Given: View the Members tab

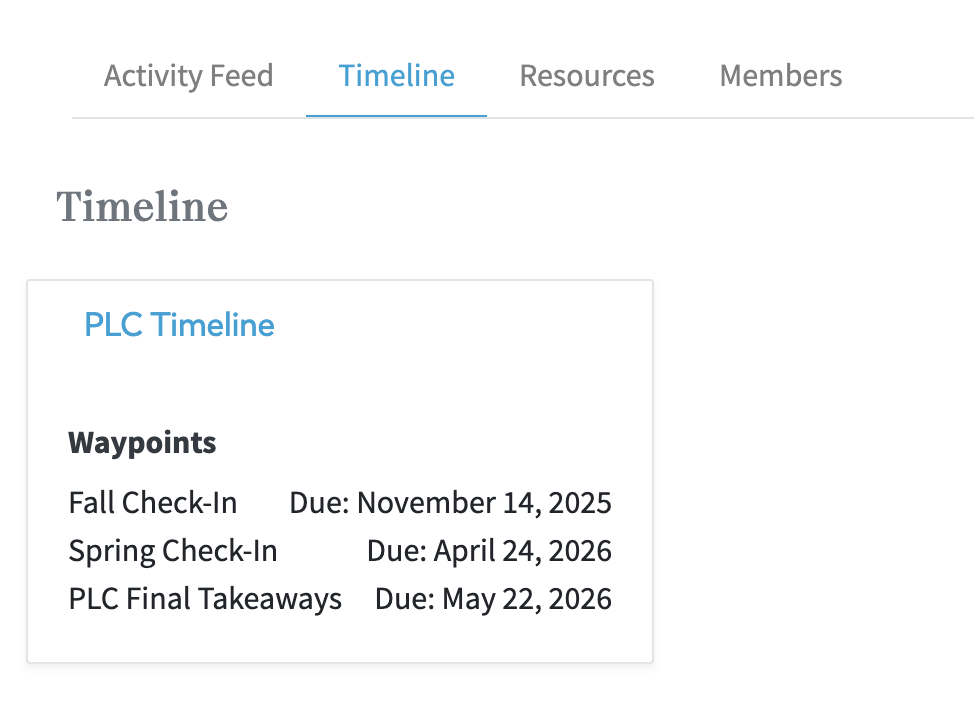Looking at the screenshot, I should [x=780, y=75].
